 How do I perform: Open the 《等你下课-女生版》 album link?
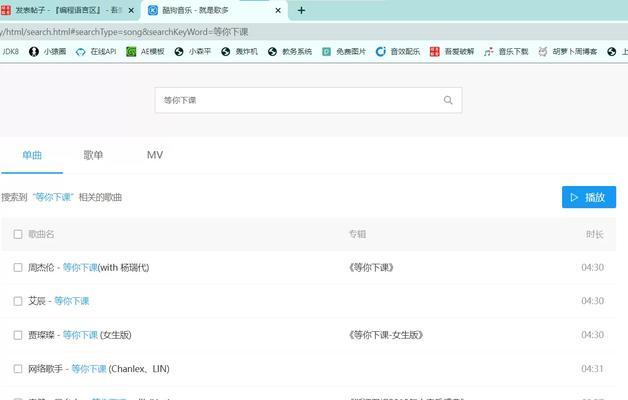[386, 335]
